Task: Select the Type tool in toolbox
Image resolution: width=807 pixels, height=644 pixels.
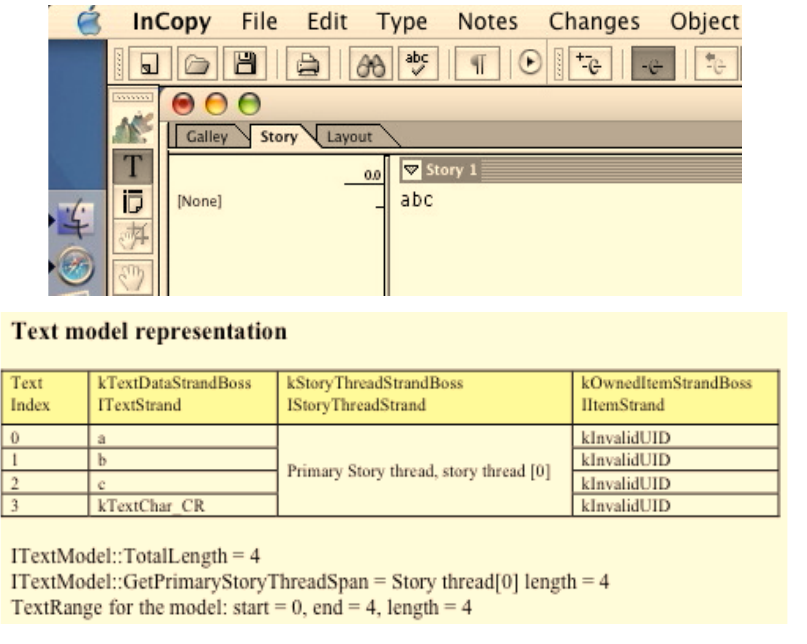Action: (133, 166)
